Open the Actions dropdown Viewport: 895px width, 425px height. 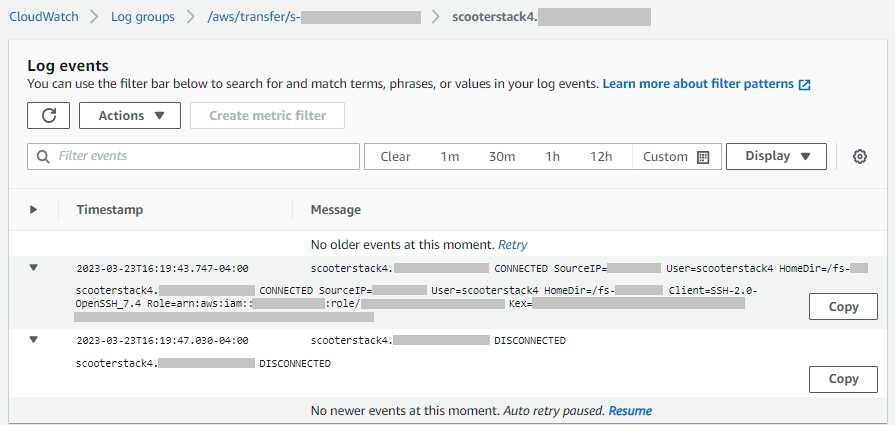click(x=130, y=115)
